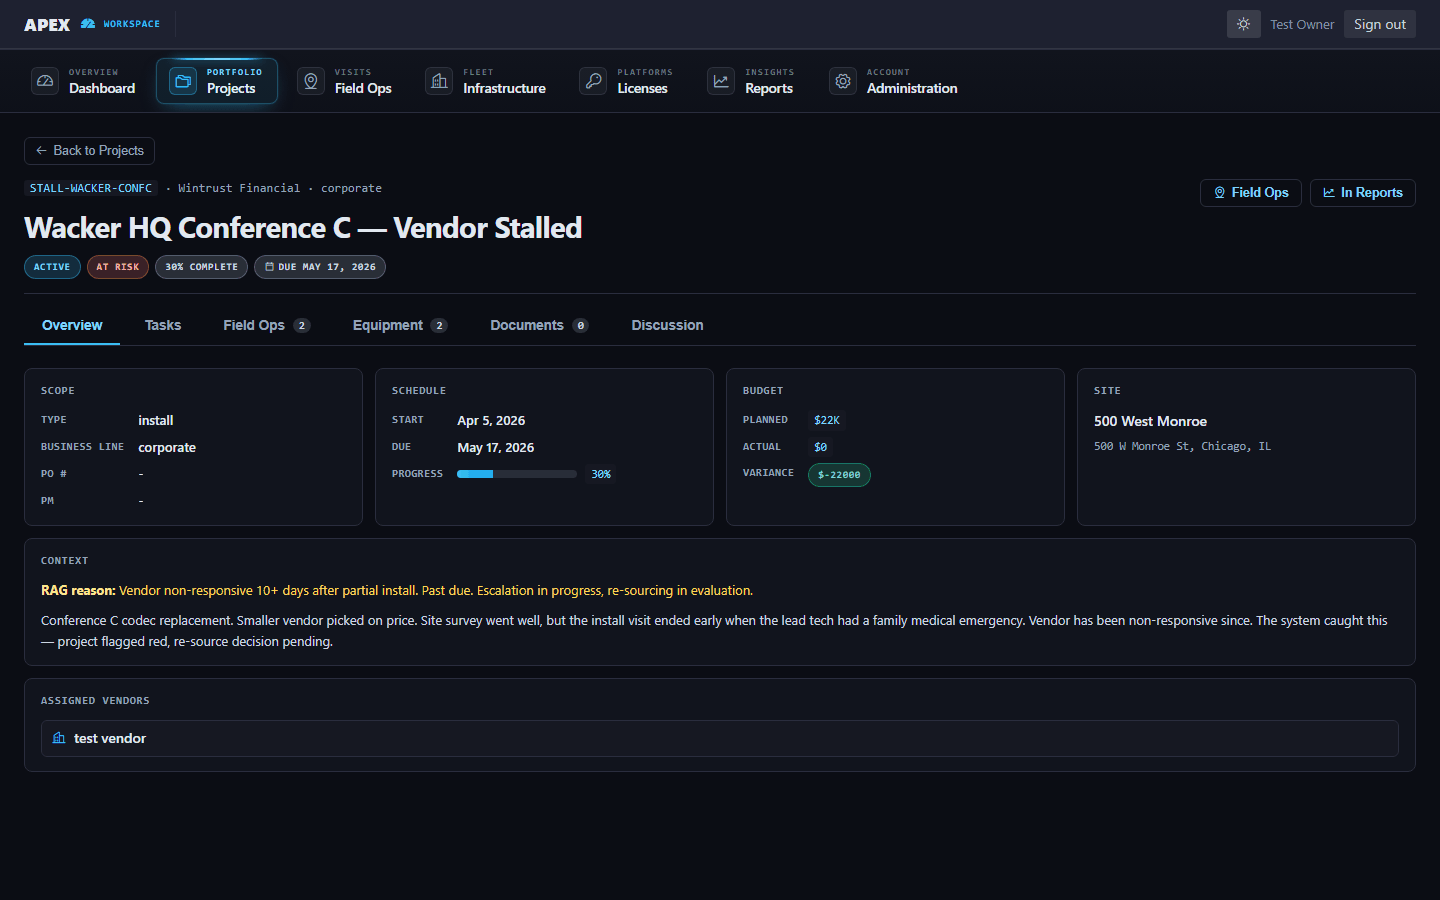Click the 30% COMPLETE badge
Image resolution: width=1440 pixels, height=900 pixels.
click(201, 267)
